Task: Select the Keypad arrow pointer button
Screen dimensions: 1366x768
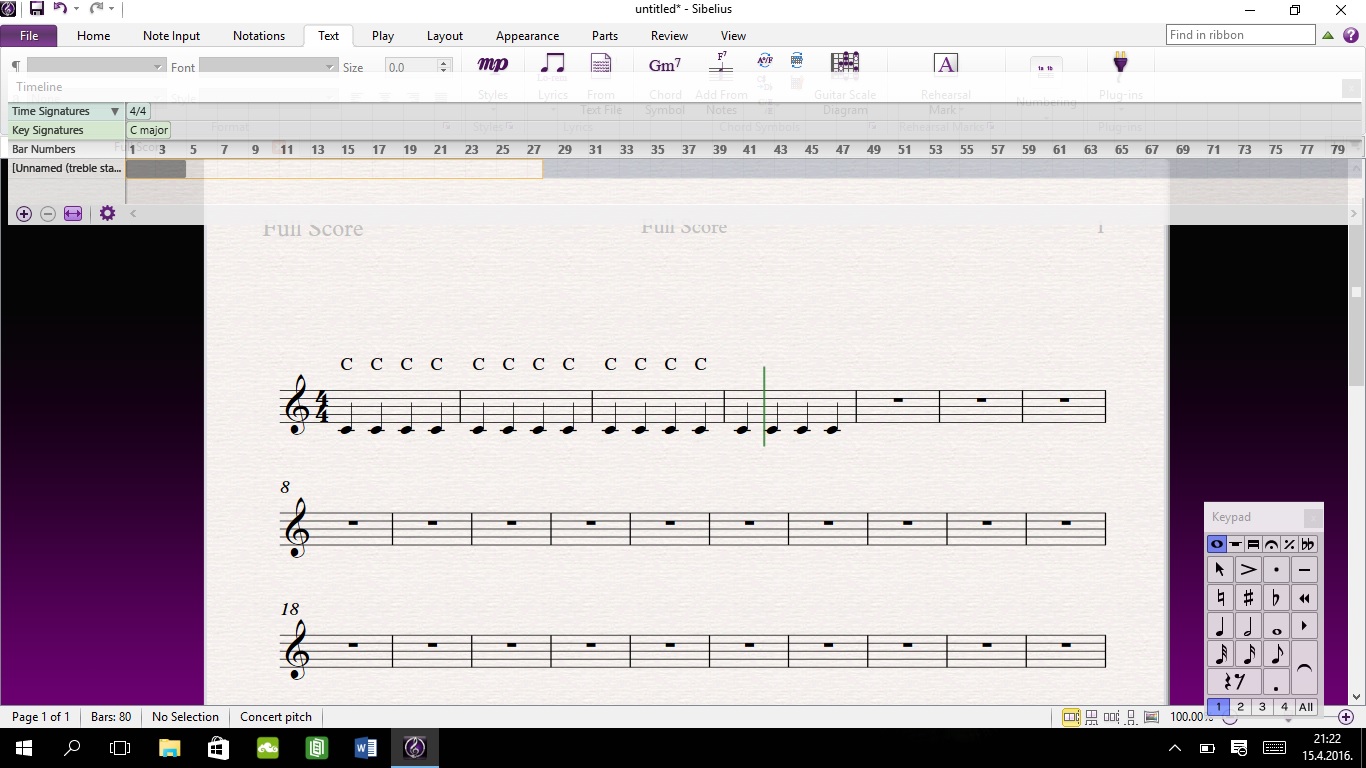Action: click(x=1220, y=570)
